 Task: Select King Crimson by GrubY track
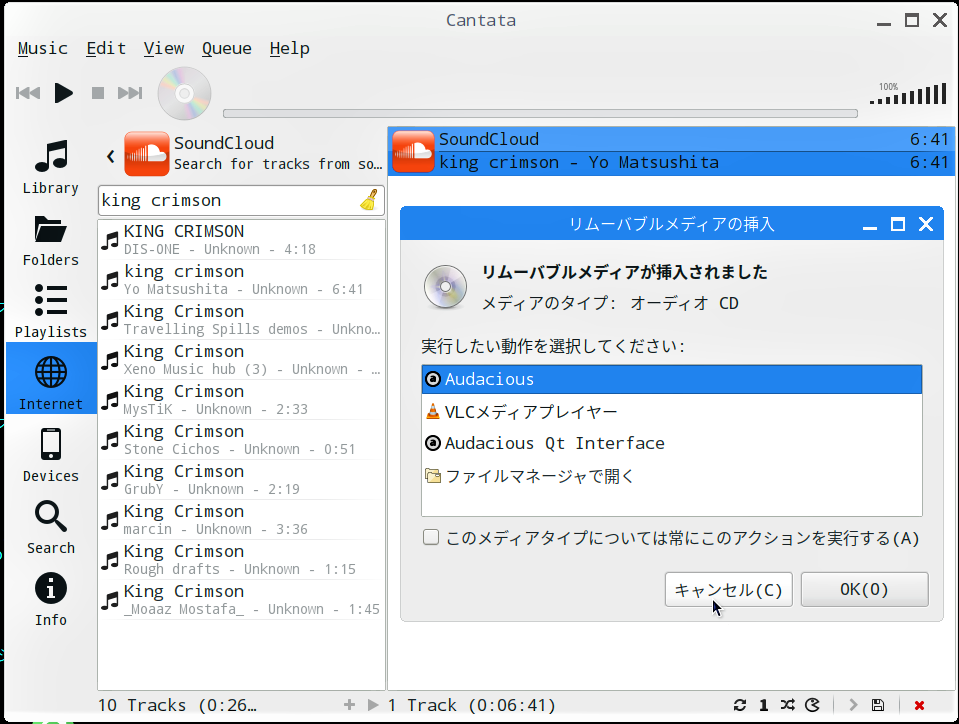point(242,480)
